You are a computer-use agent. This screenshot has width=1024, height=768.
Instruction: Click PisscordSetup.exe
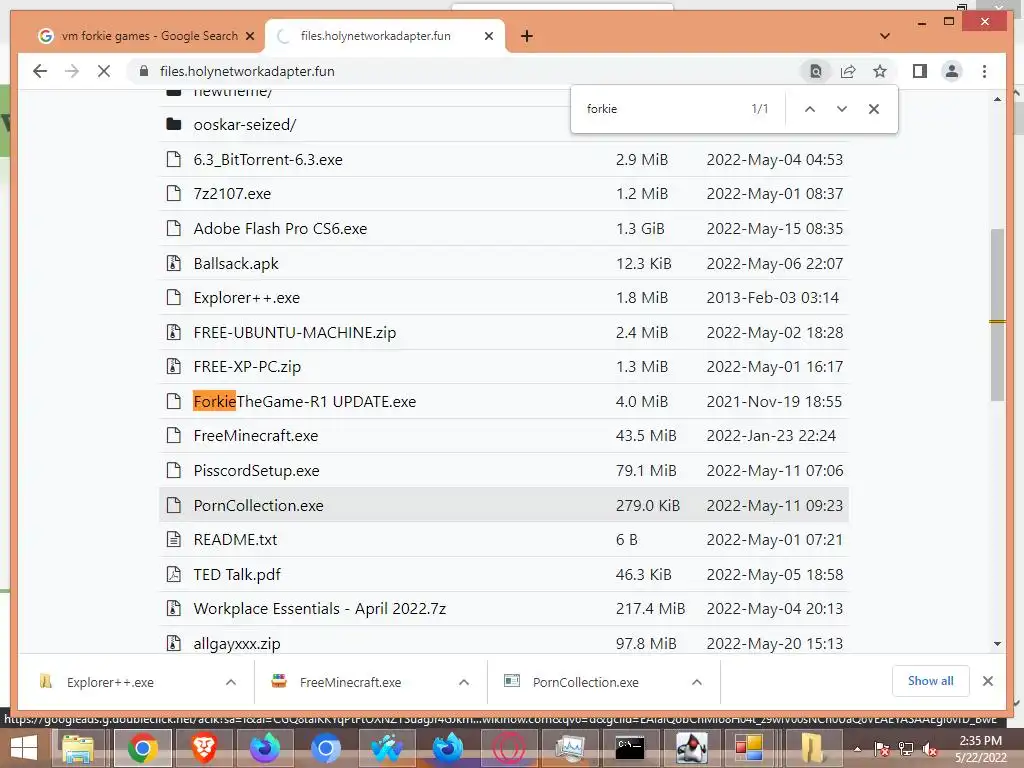tap(256, 471)
